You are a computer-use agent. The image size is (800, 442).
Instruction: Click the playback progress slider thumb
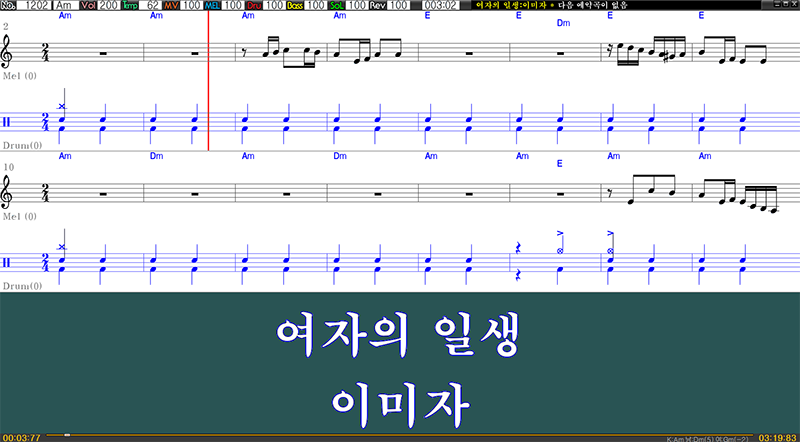67,435
